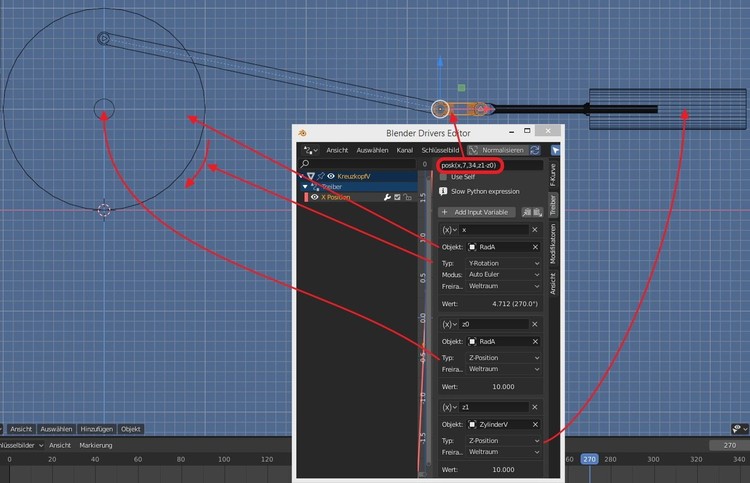Open Hinzufügen menu in the 3D viewport header
The height and width of the screenshot is (483, 750).
(97, 429)
